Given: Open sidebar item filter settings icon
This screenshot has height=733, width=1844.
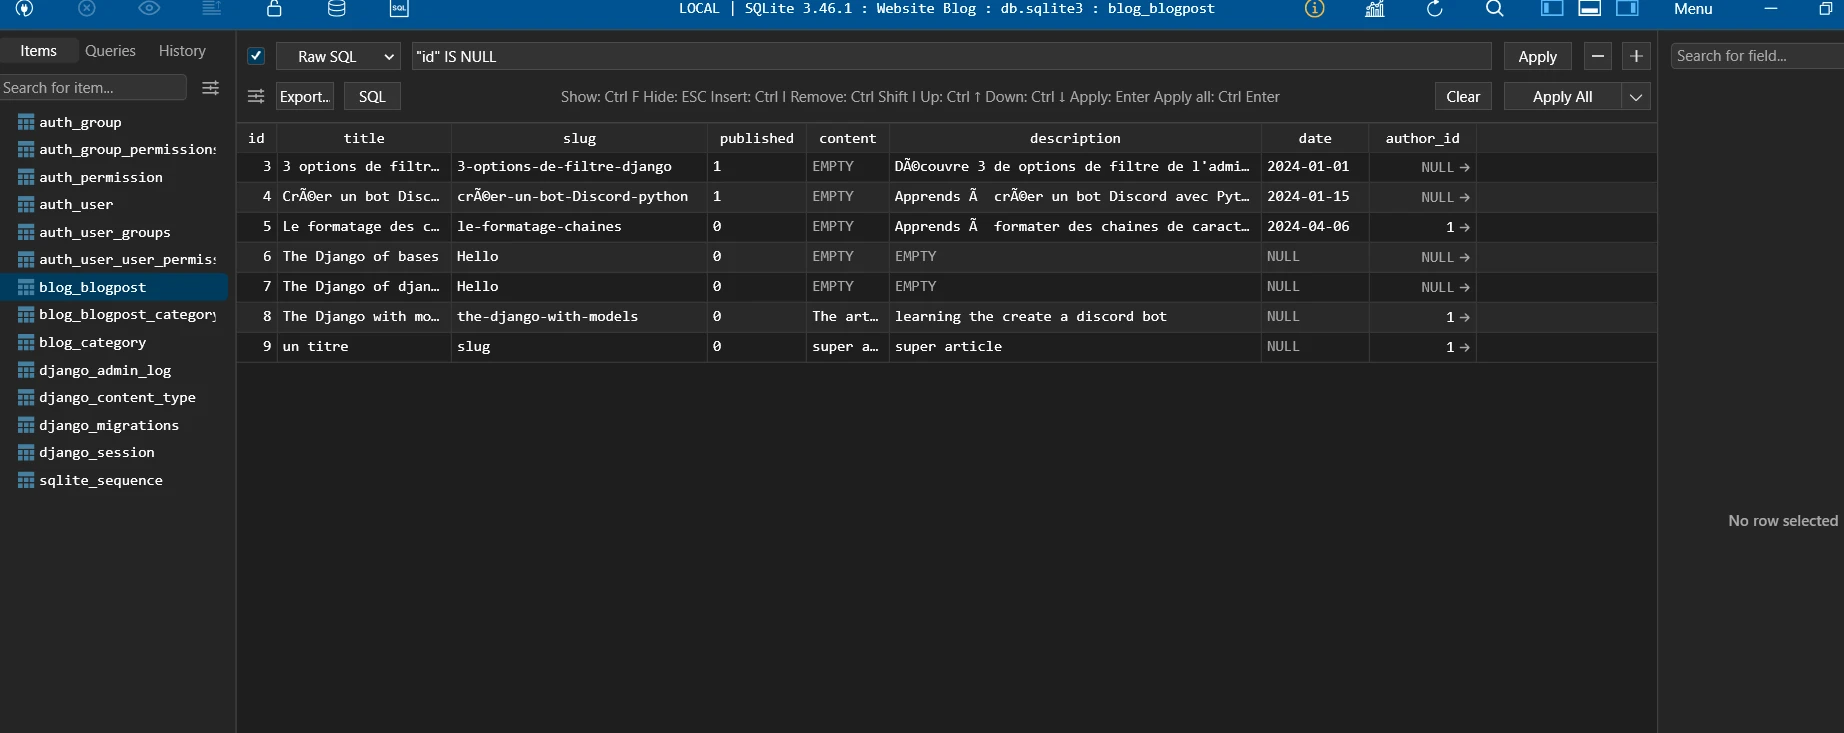Looking at the screenshot, I should tap(211, 88).
